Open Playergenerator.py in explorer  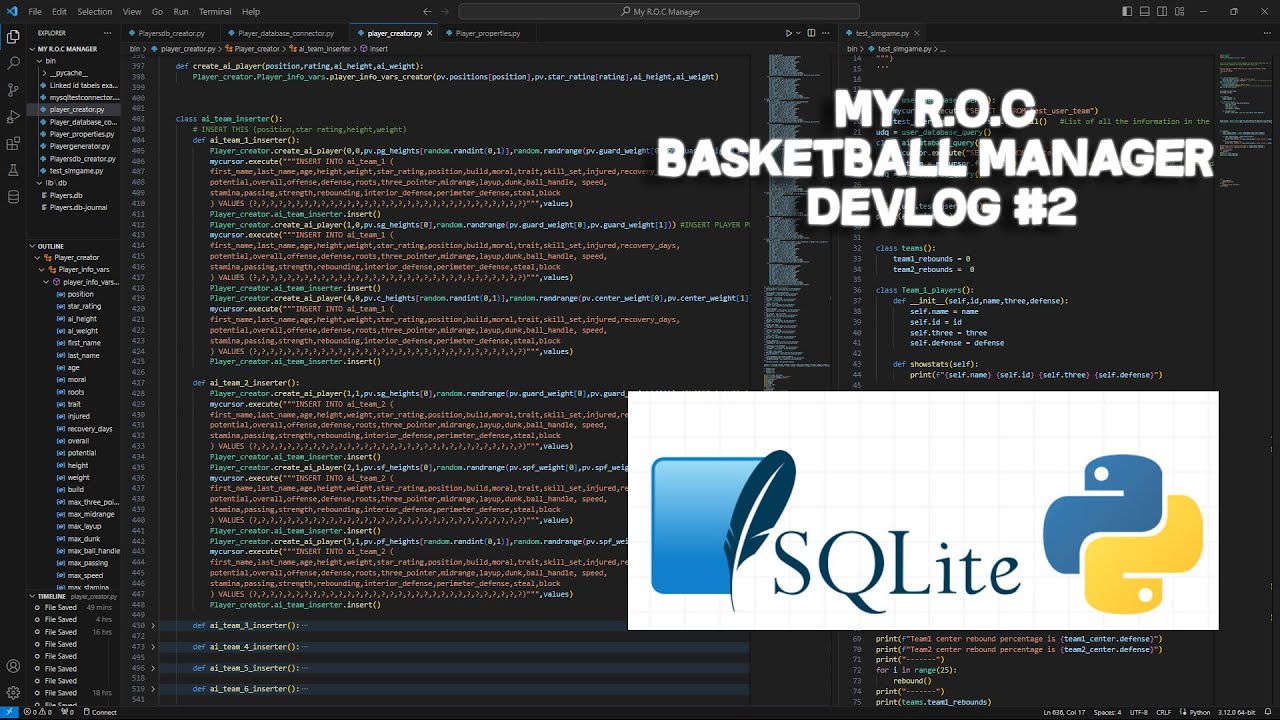79,146
